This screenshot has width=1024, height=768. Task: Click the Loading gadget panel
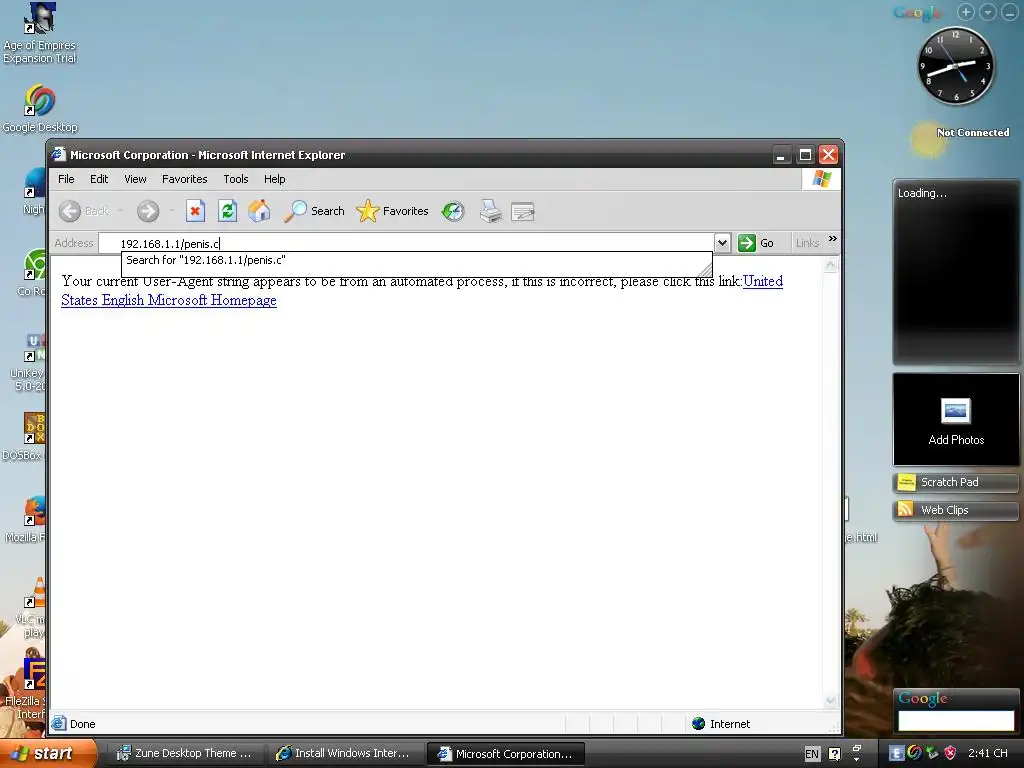pyautogui.click(x=956, y=272)
